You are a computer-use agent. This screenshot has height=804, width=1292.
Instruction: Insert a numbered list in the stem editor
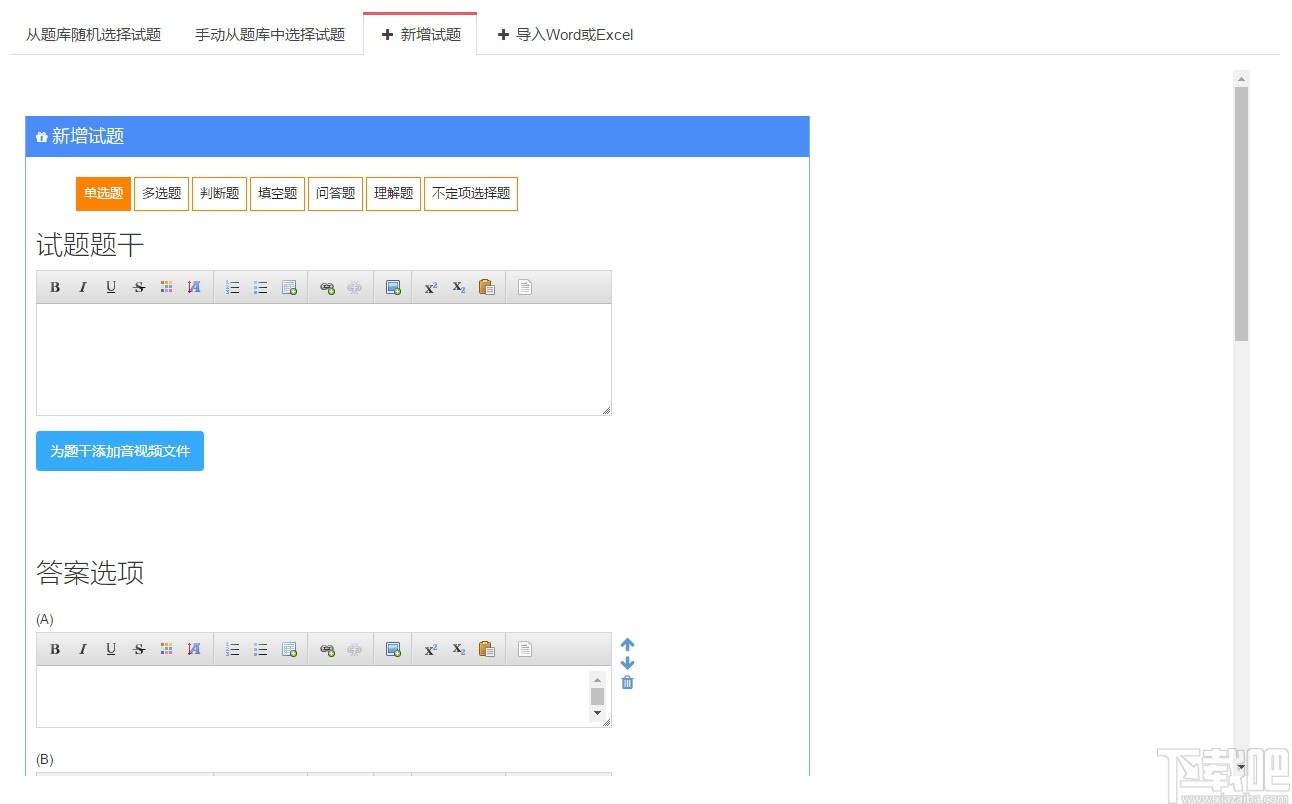click(232, 287)
